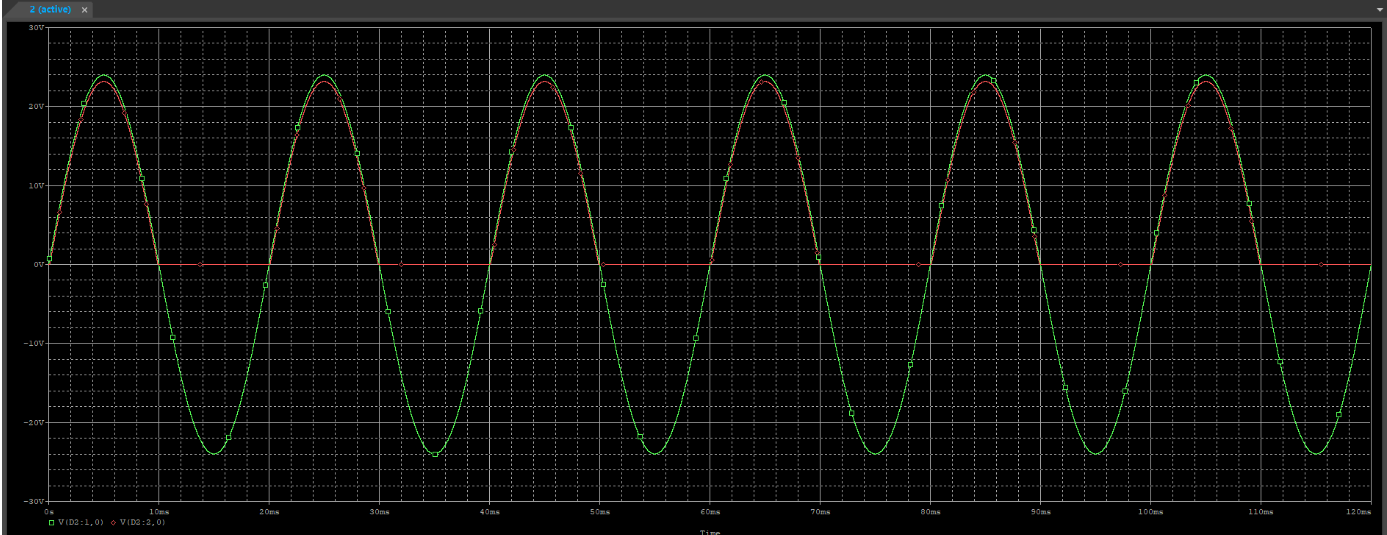The width and height of the screenshot is (1387, 535).
Task: Click the 0V y-axis label
Action: click(x=38, y=264)
